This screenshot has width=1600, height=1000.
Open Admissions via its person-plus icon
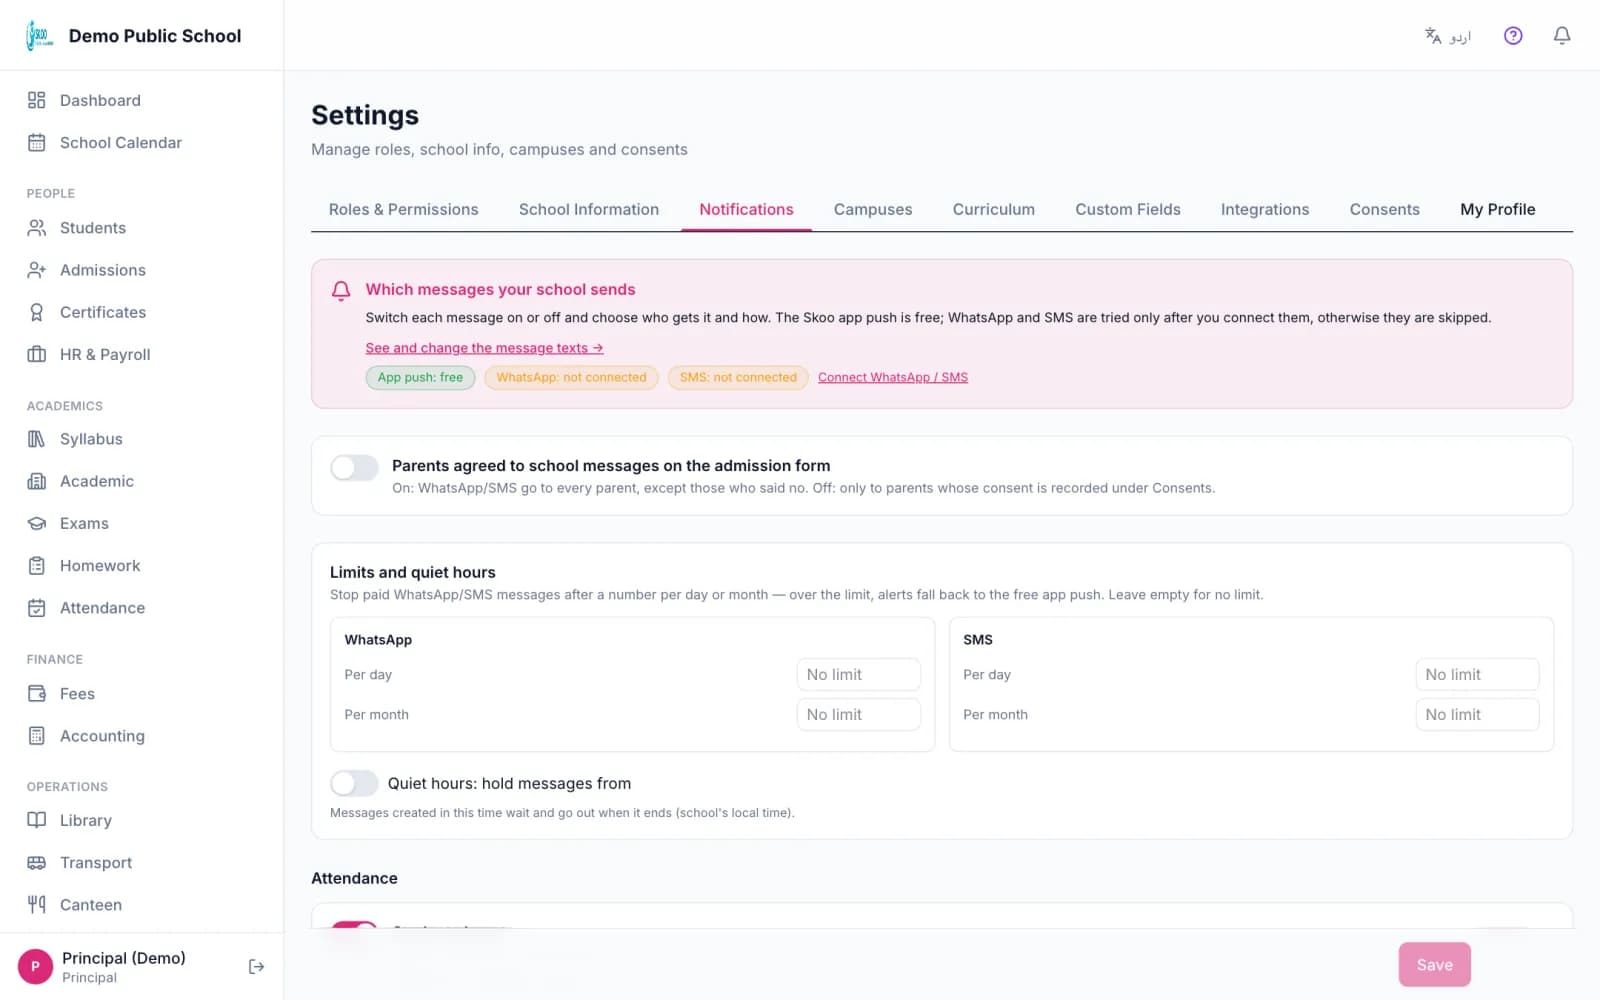pyautogui.click(x=37, y=270)
